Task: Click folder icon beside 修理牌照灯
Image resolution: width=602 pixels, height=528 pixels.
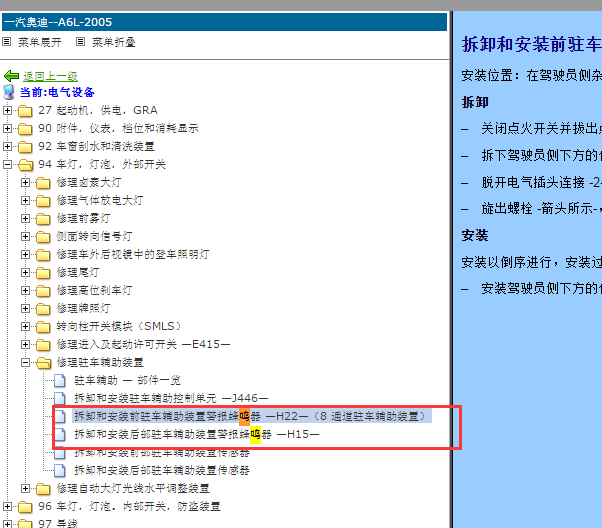Action: point(43,309)
